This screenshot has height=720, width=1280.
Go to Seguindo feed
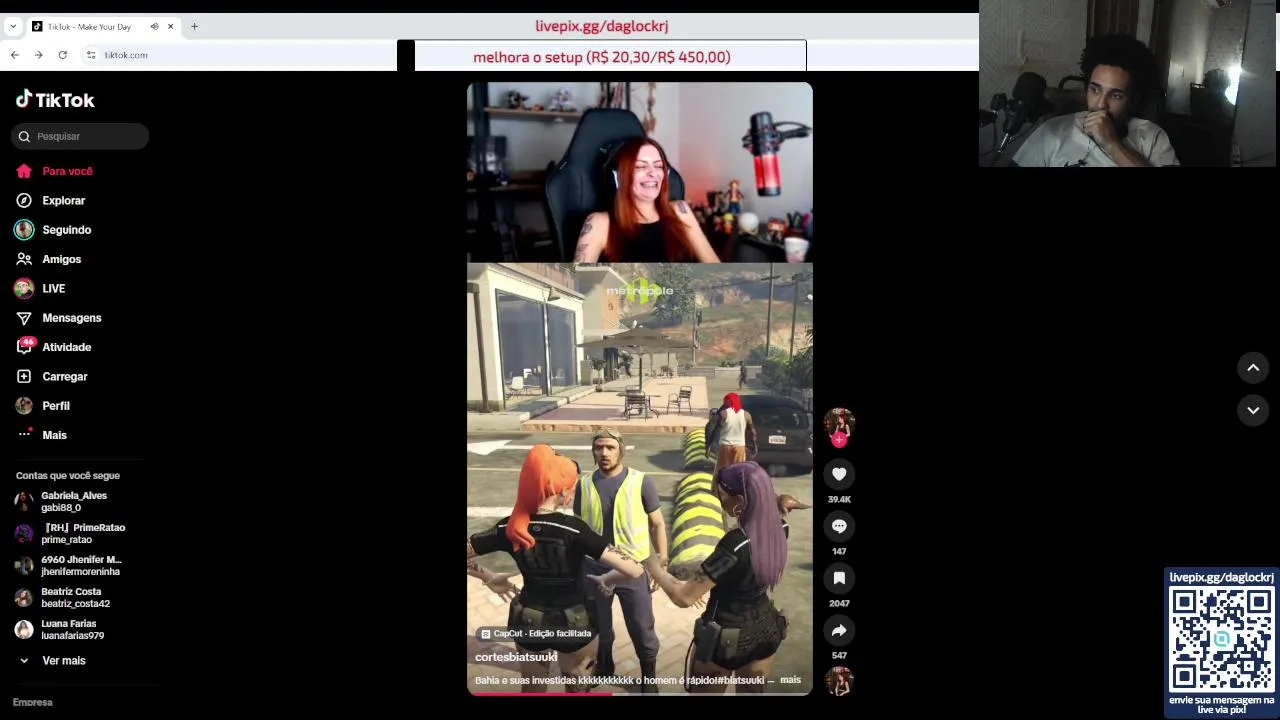[x=54, y=230]
